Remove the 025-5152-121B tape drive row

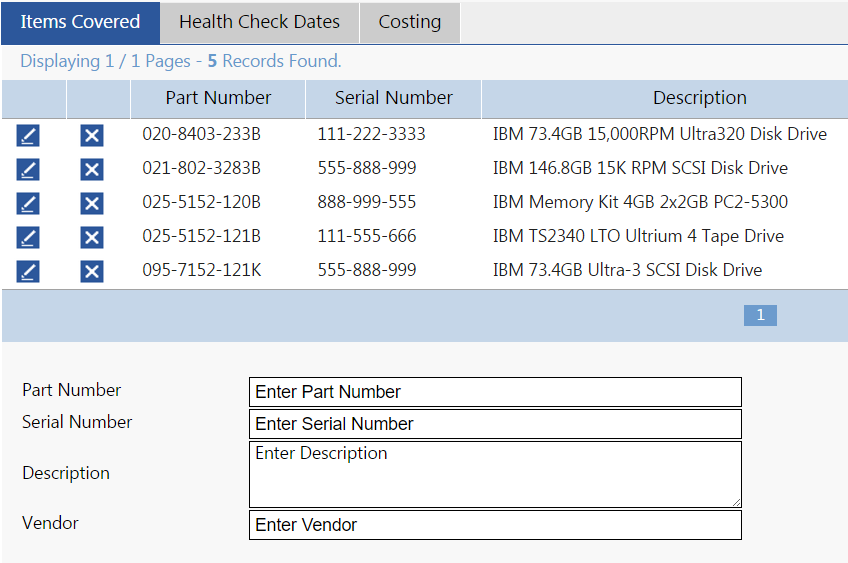(x=92, y=237)
